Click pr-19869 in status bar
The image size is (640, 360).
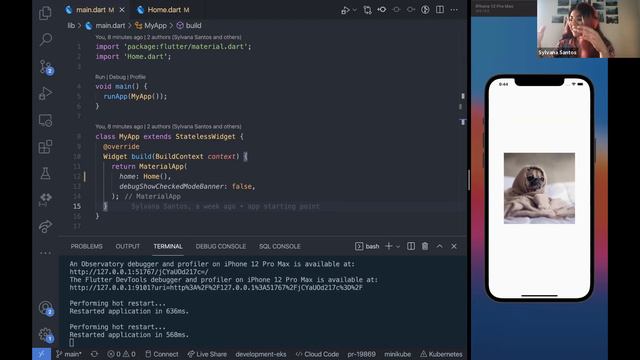(x=362, y=354)
